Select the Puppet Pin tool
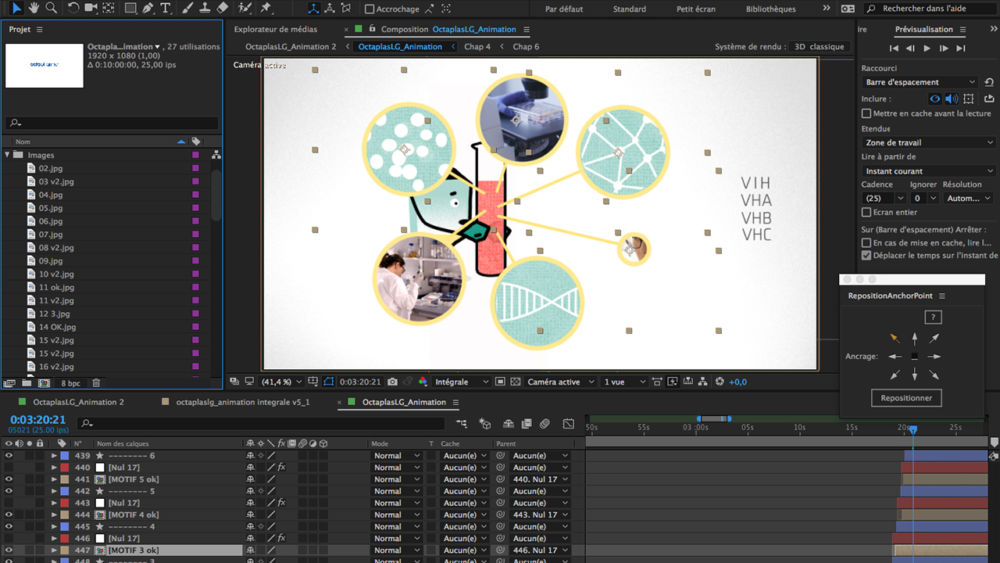The image size is (1000, 563). 267,8
